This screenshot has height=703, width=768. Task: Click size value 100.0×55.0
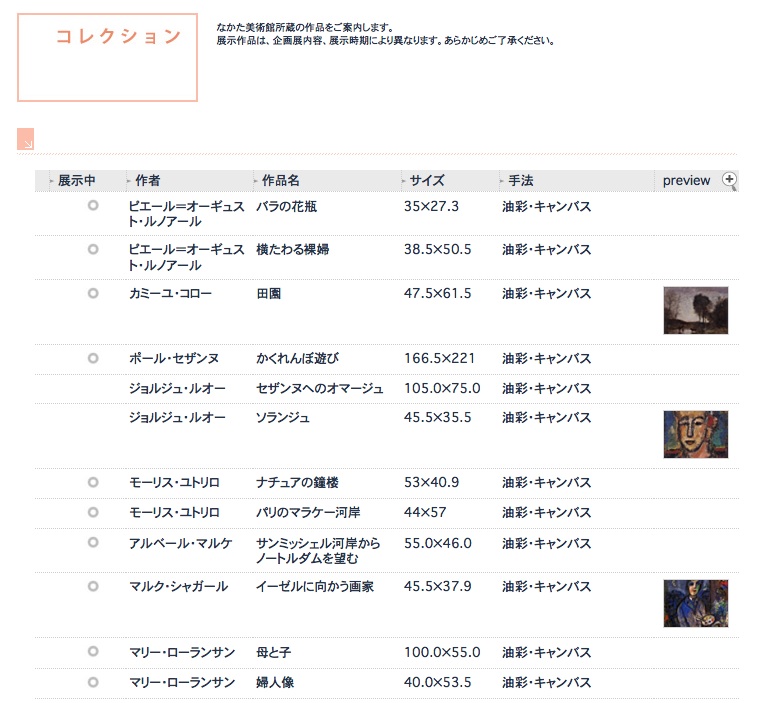pyautogui.click(x=442, y=652)
